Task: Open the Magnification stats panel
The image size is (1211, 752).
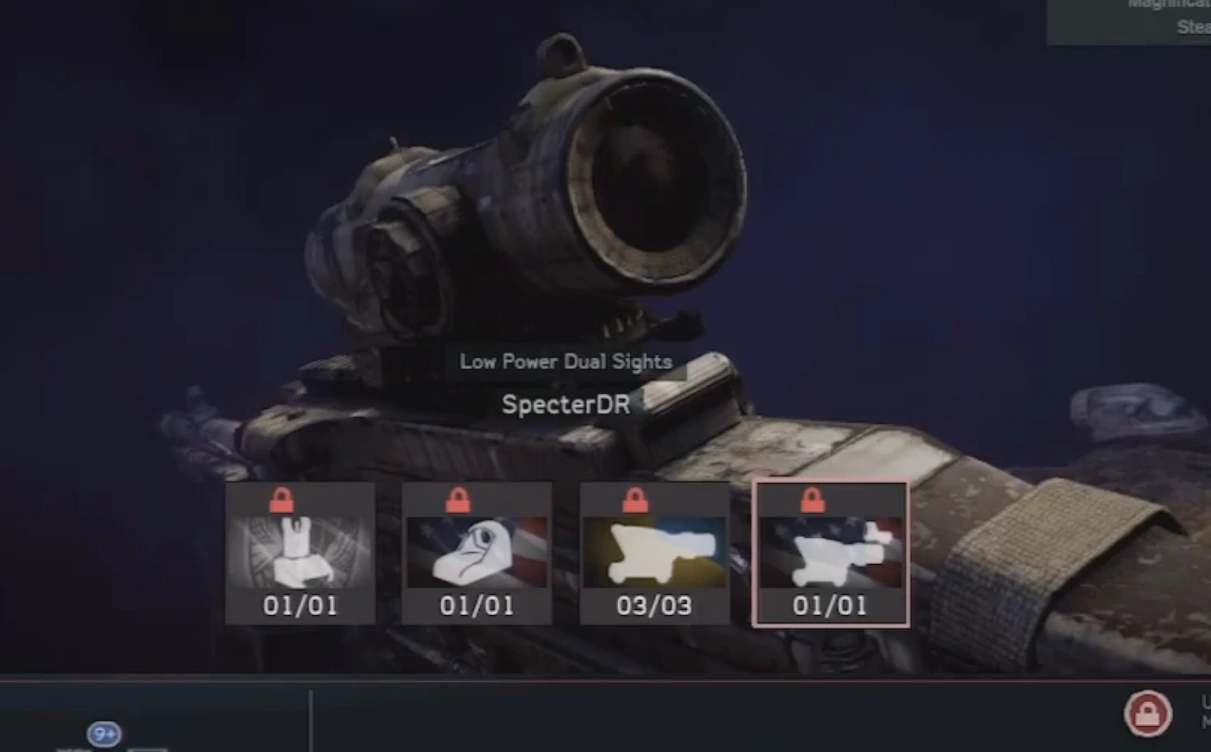Action: point(1129,22)
